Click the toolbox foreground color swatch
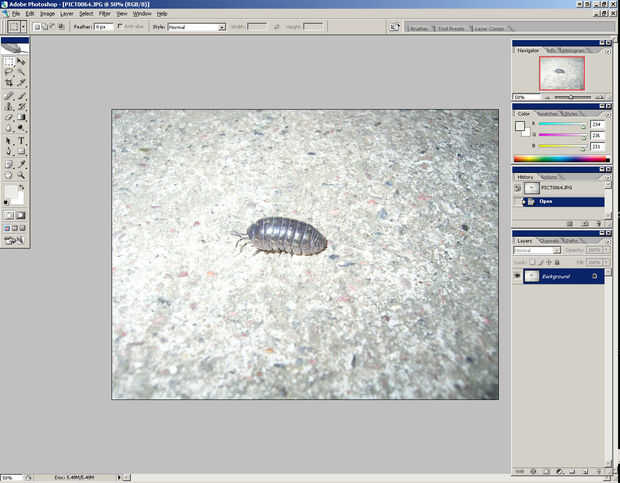 [x=11, y=192]
